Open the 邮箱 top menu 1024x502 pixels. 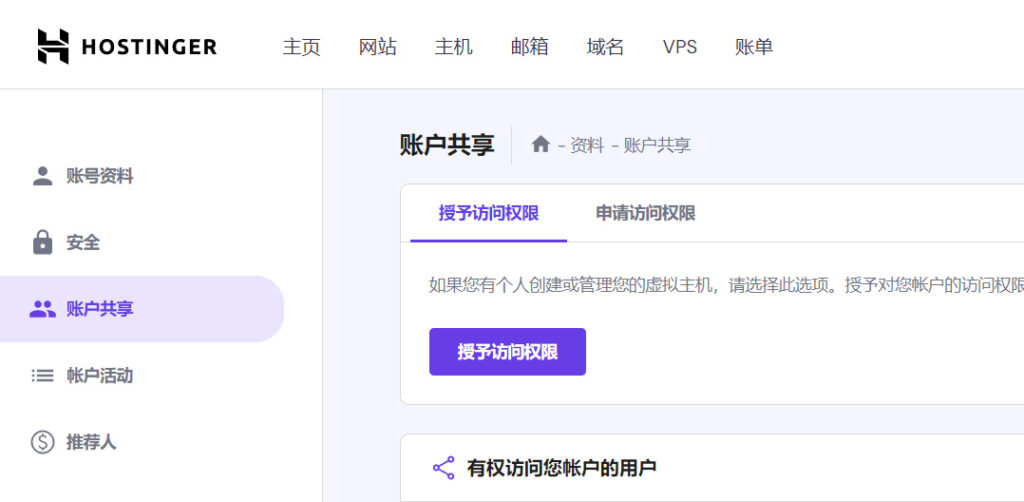coord(530,47)
